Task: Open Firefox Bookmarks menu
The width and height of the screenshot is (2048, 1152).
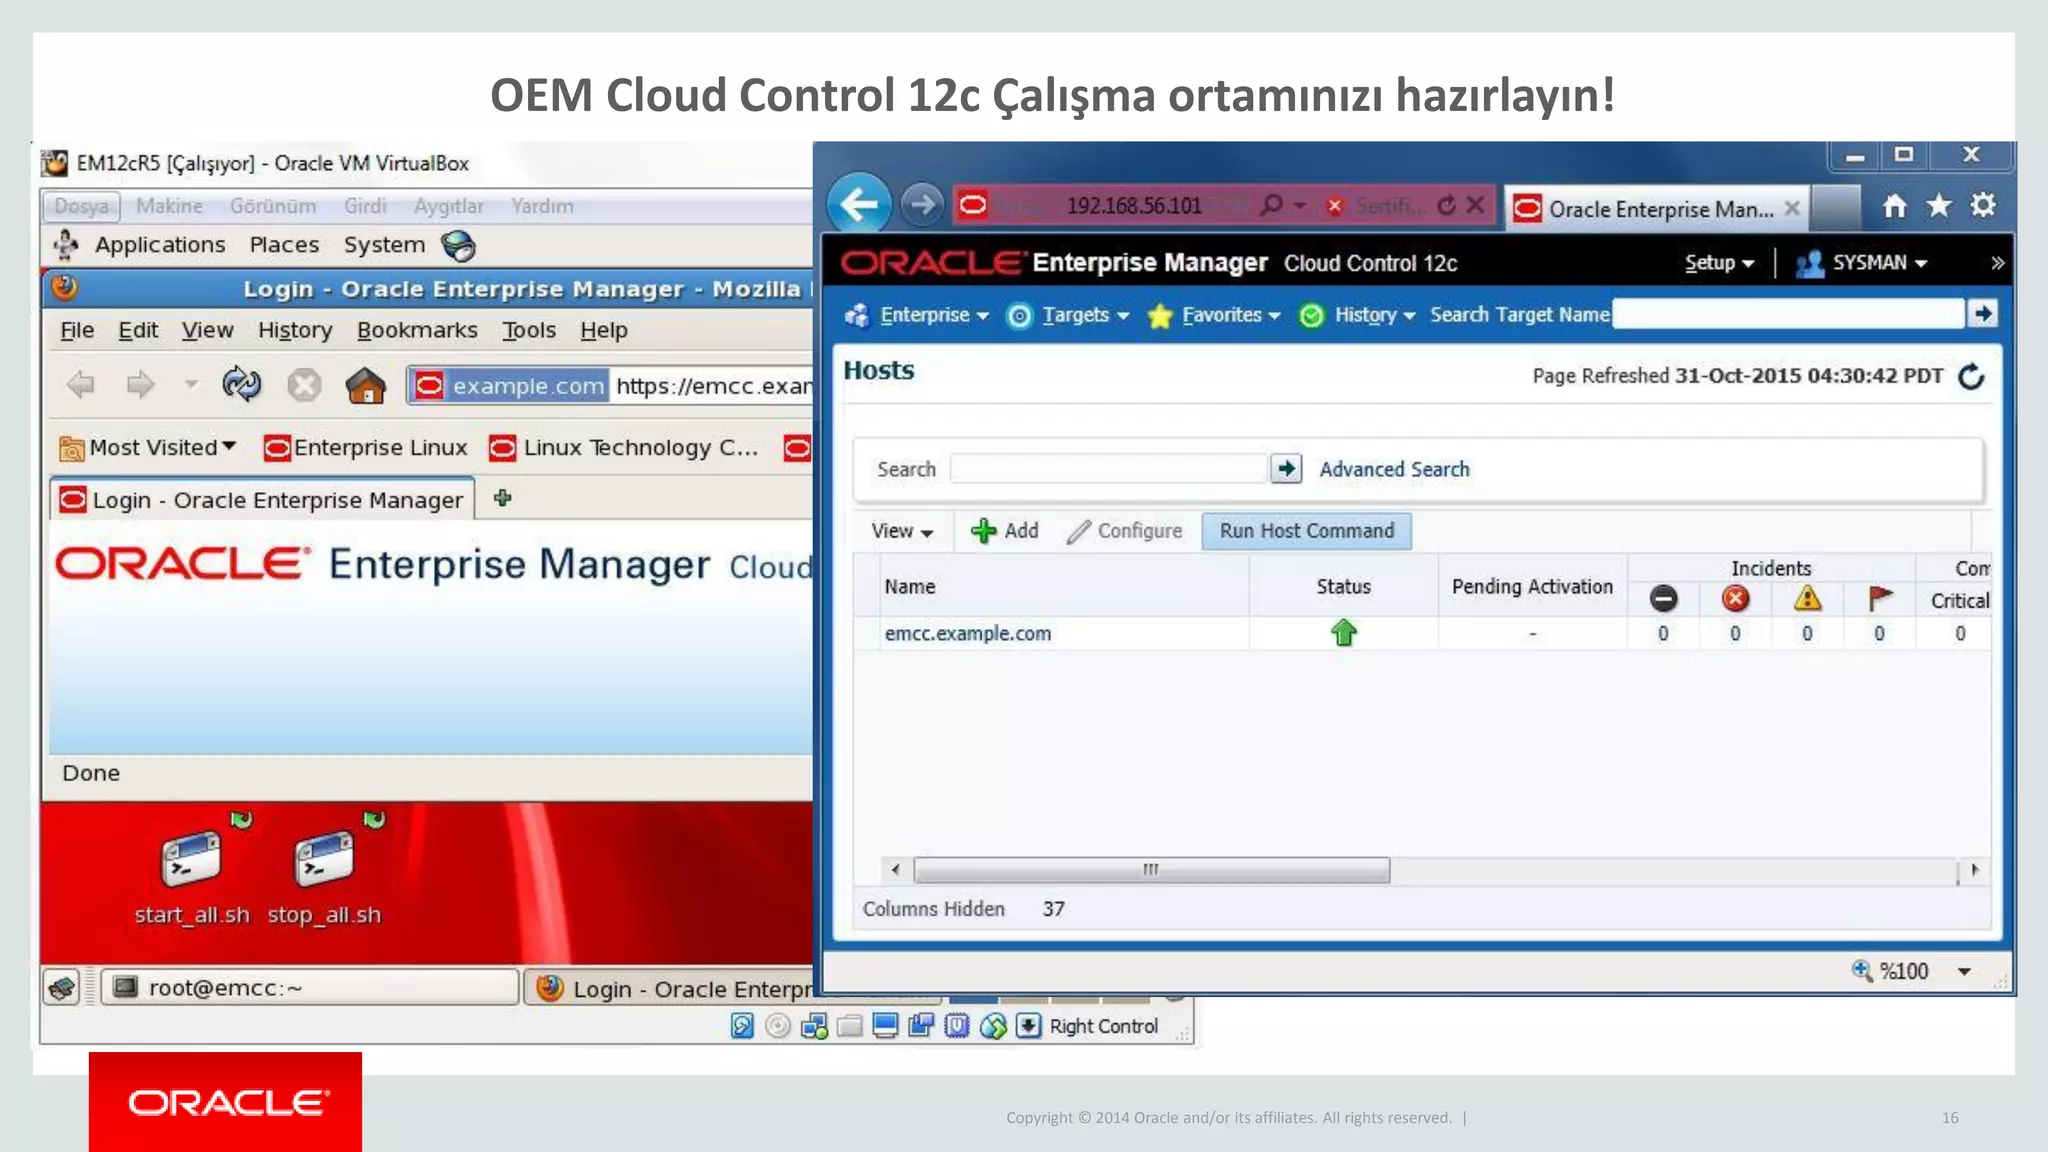Action: [x=417, y=330]
